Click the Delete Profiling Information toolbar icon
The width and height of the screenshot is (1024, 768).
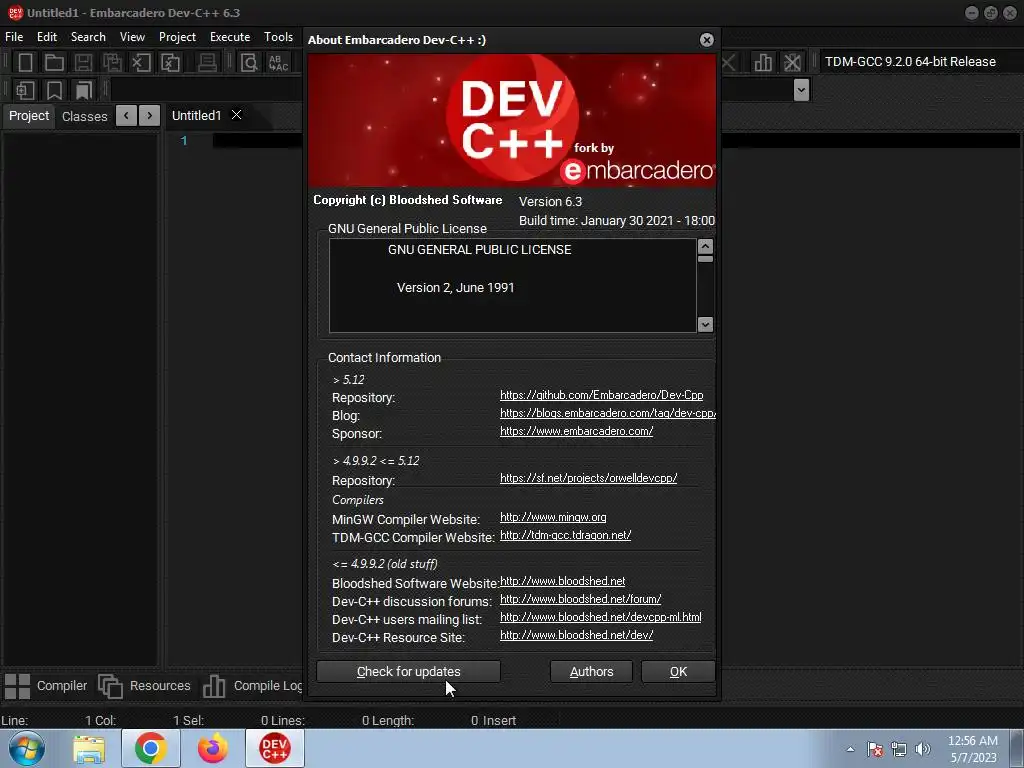tap(792, 62)
